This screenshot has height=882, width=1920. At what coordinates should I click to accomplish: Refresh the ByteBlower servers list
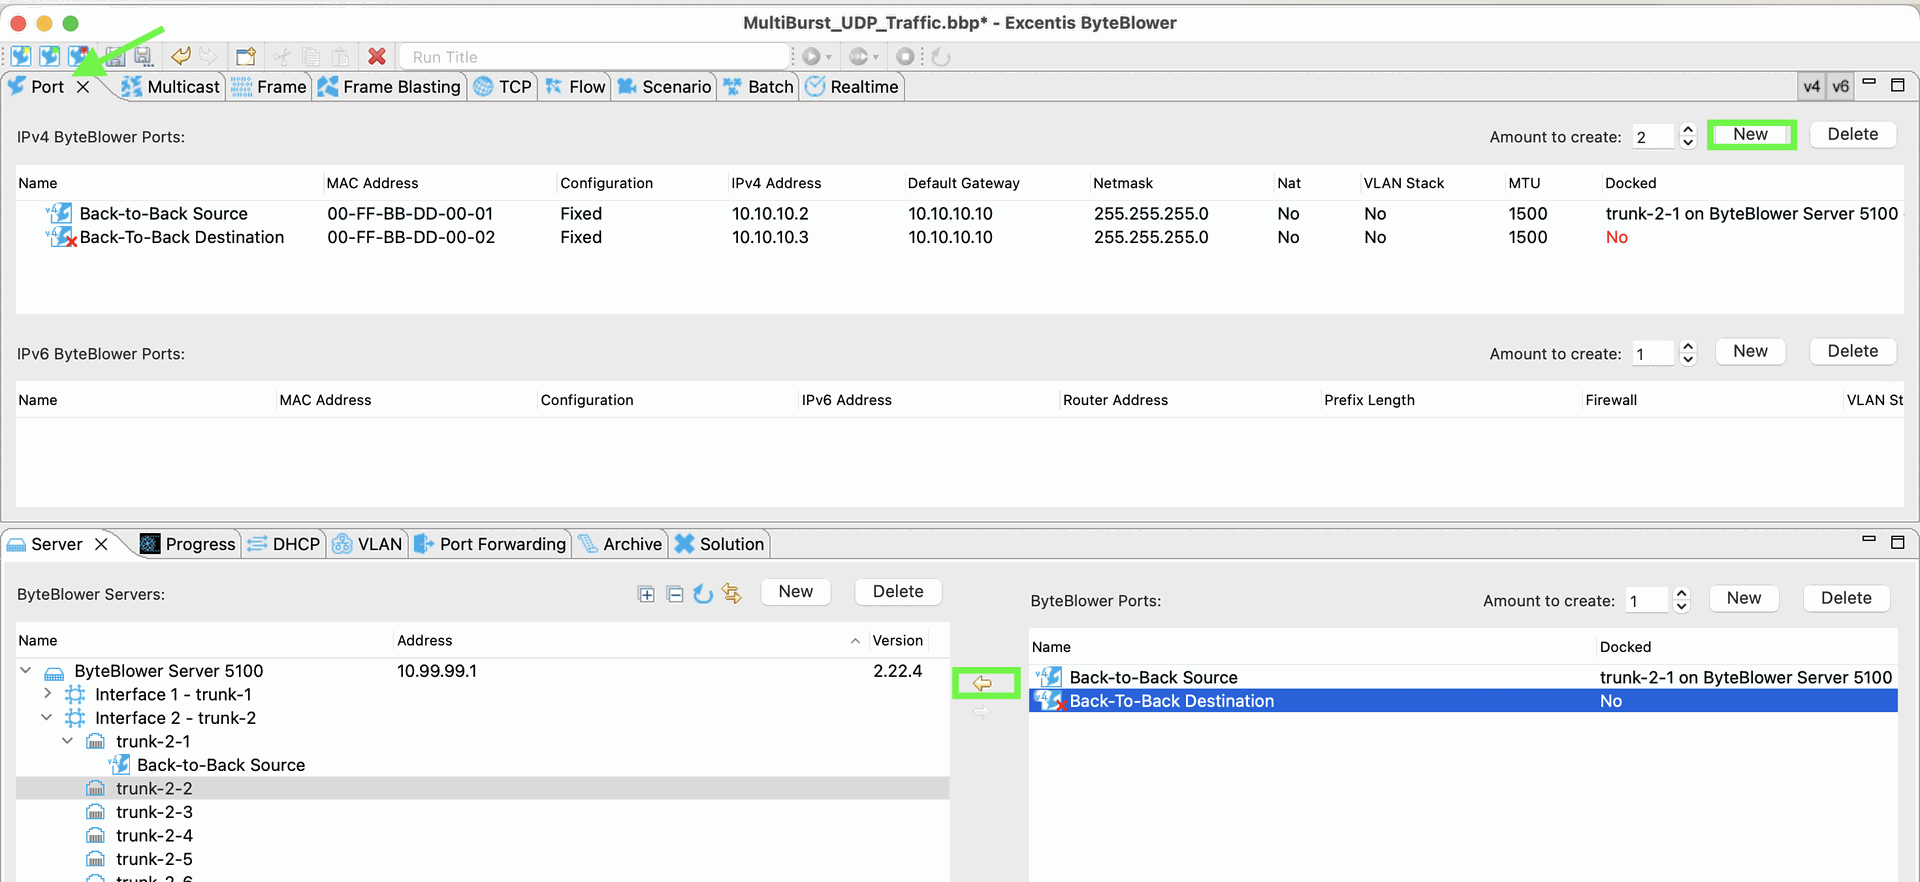click(703, 594)
